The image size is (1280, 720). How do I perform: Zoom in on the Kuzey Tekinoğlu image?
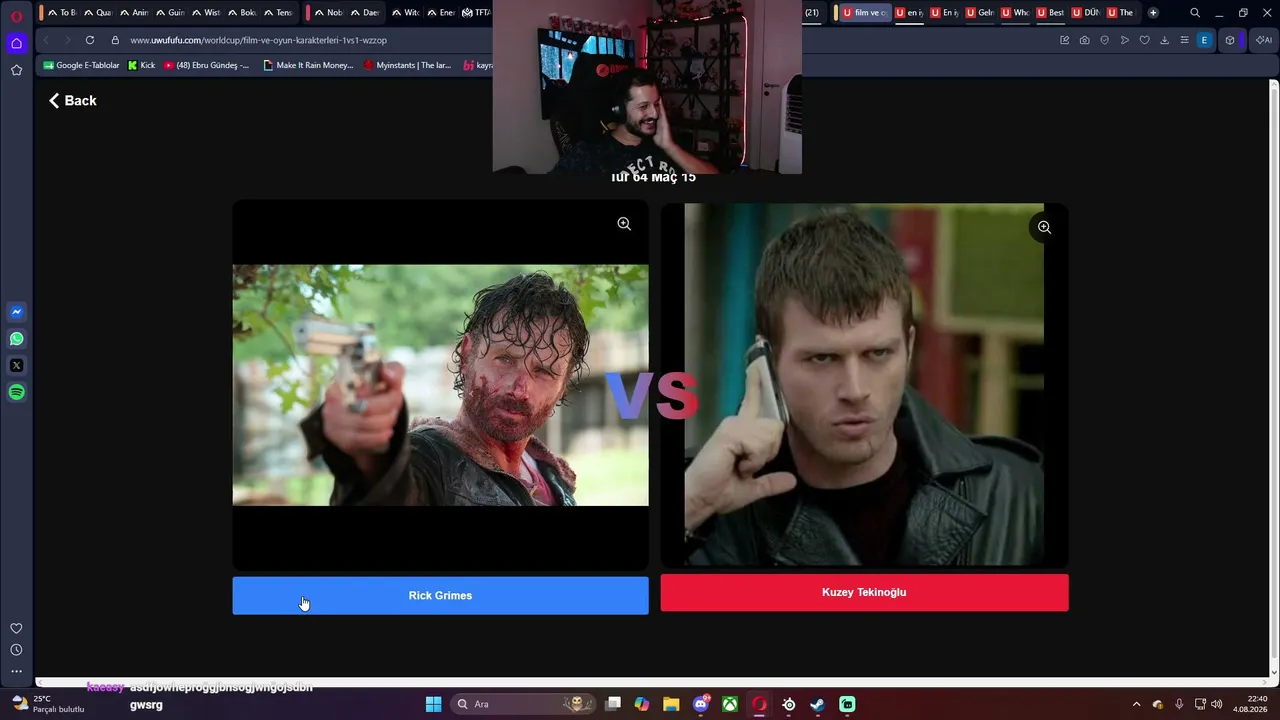click(1044, 227)
